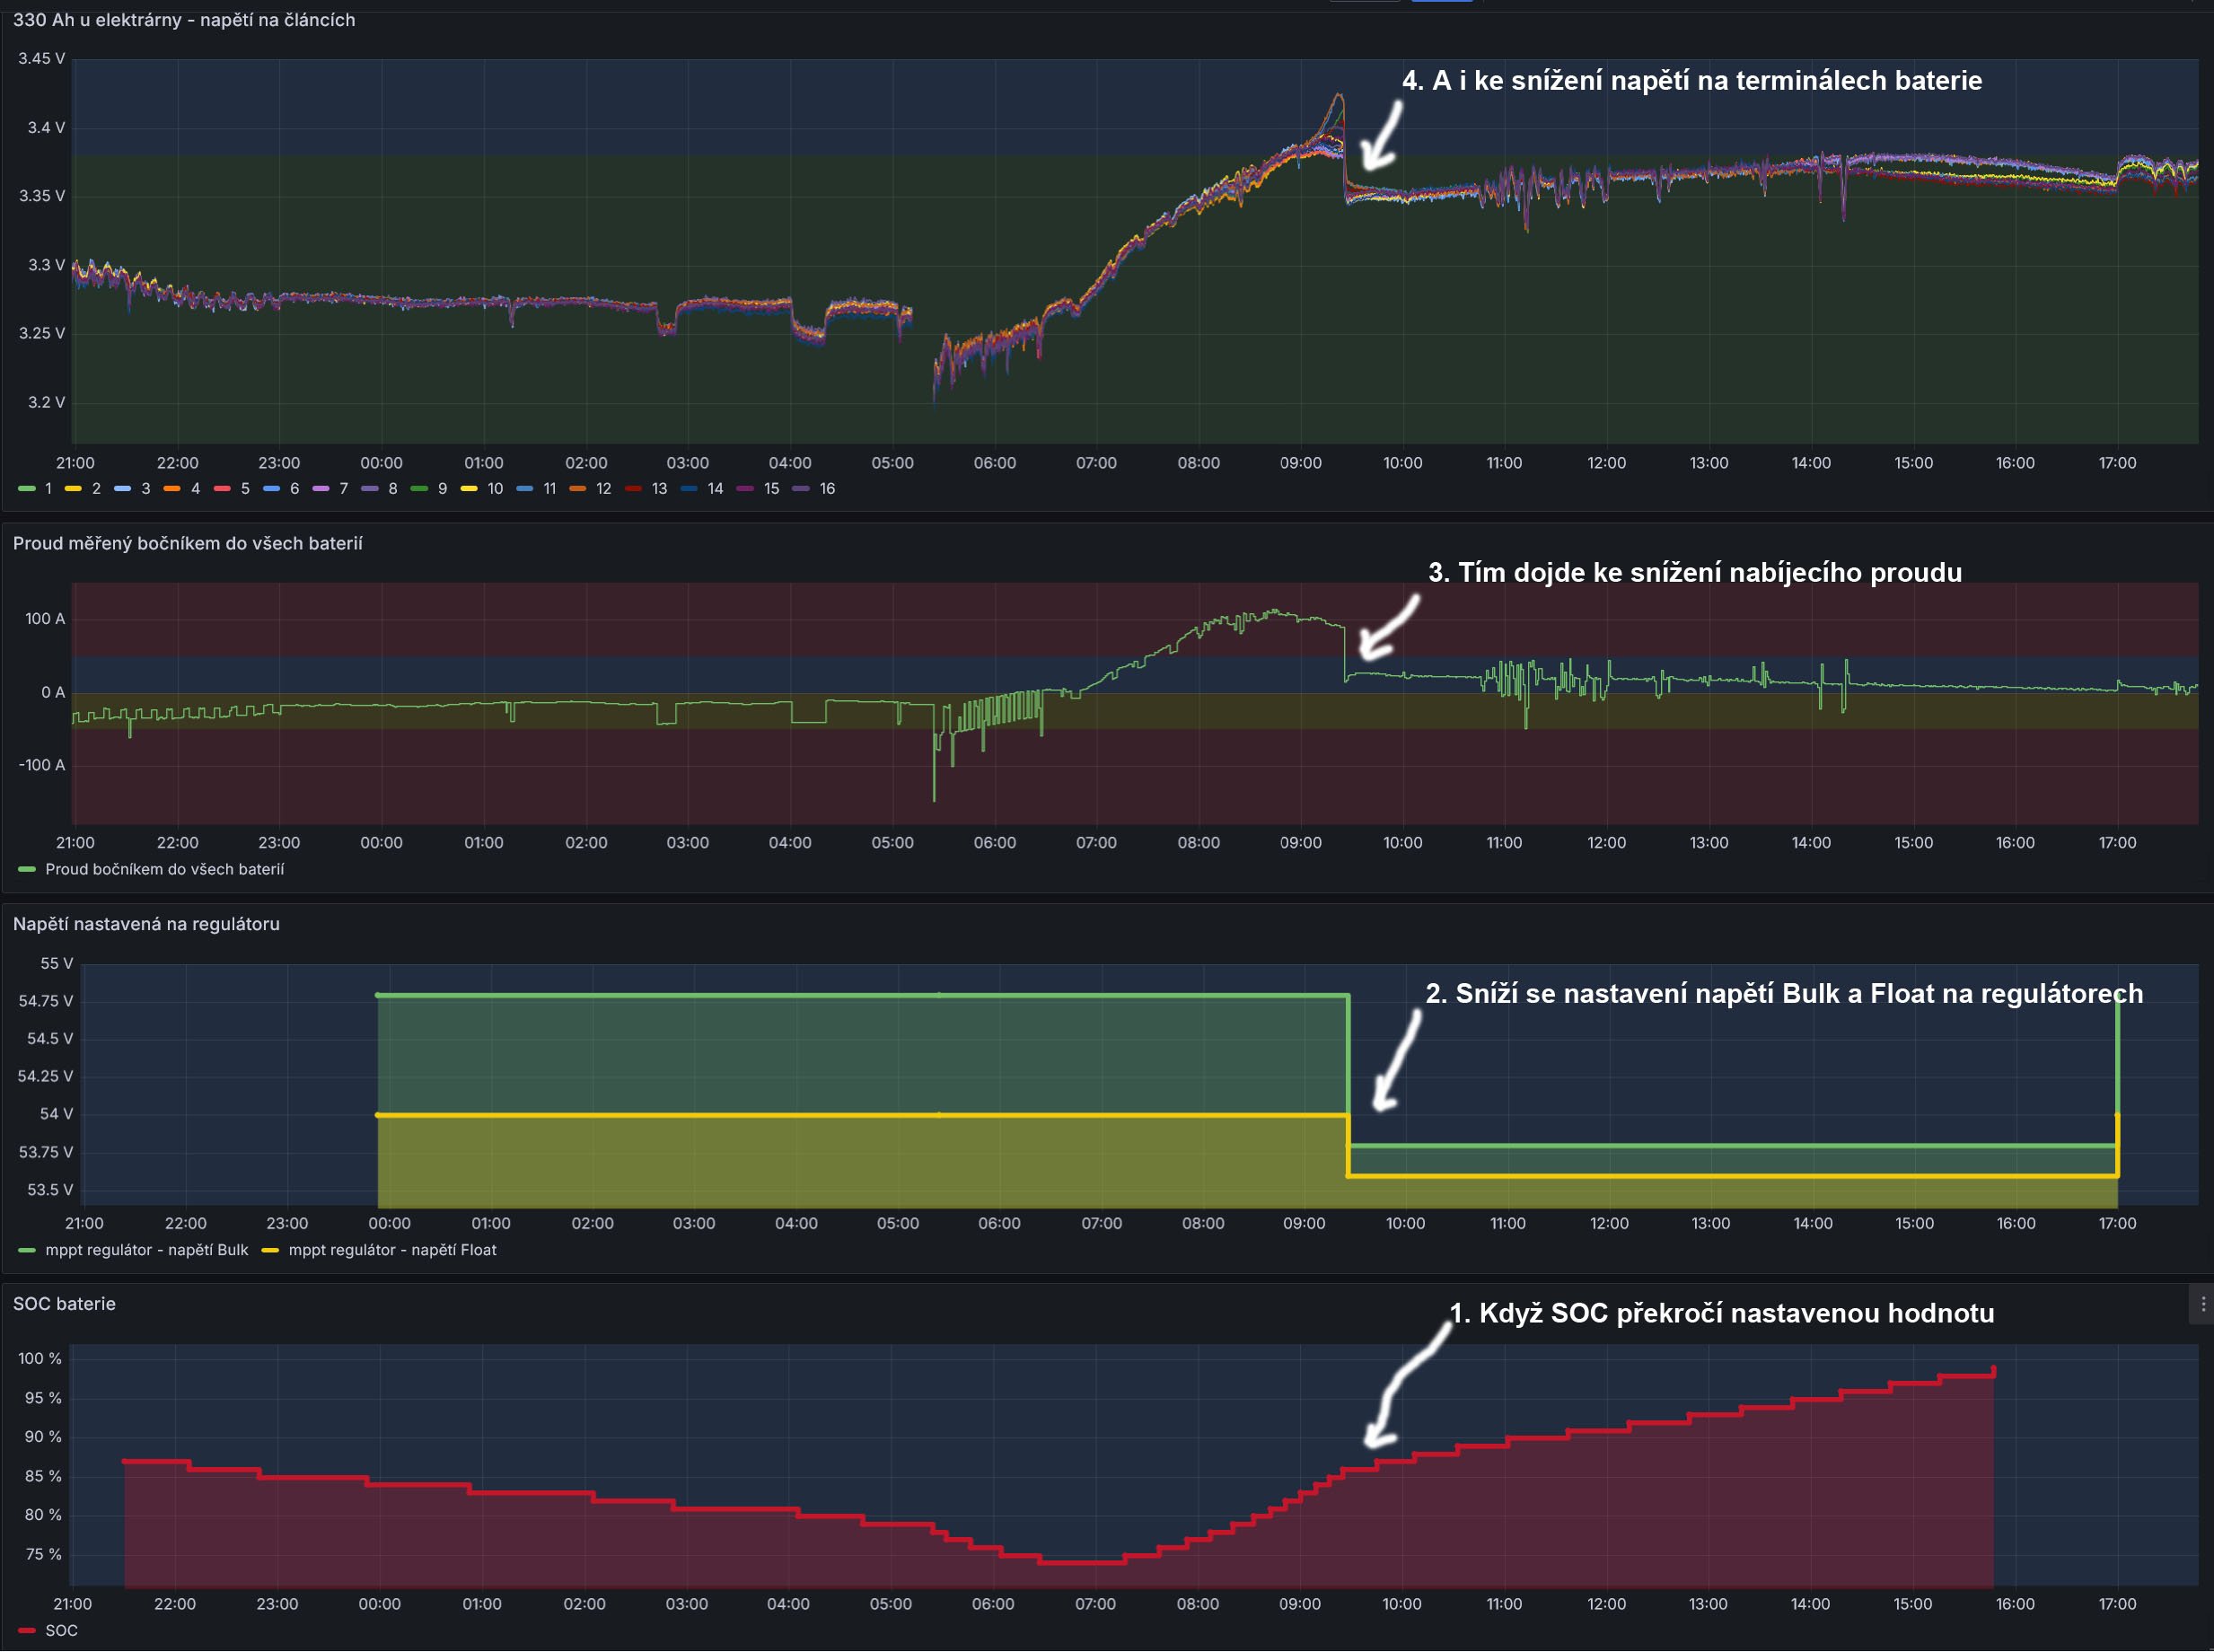
Task: Toggle 'mppt regulátor - napětí Float' legend series
Action: [392, 1250]
